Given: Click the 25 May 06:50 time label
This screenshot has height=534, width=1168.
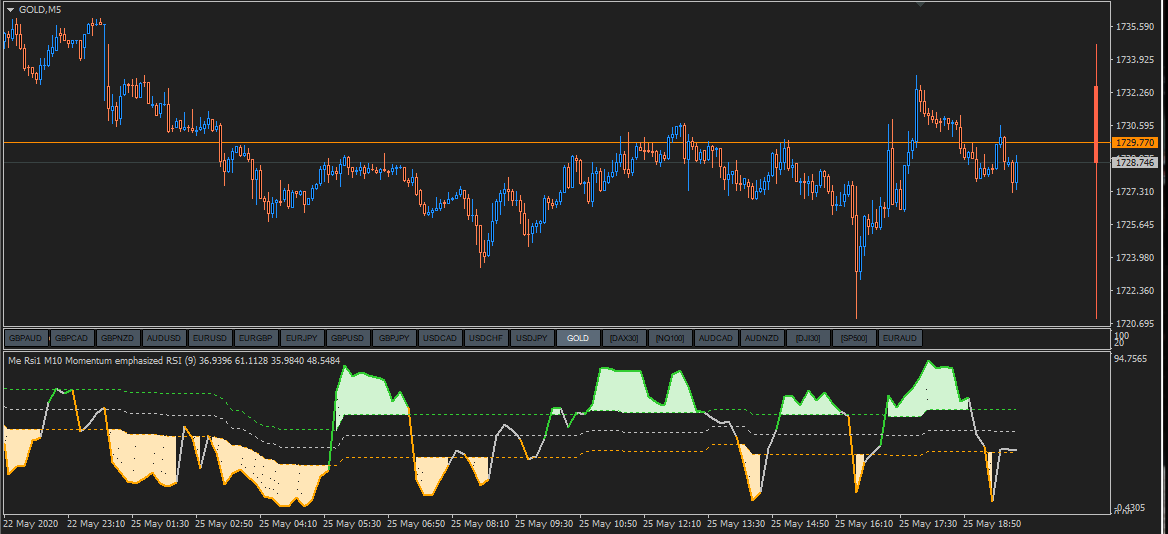Looking at the screenshot, I should 418,524.
